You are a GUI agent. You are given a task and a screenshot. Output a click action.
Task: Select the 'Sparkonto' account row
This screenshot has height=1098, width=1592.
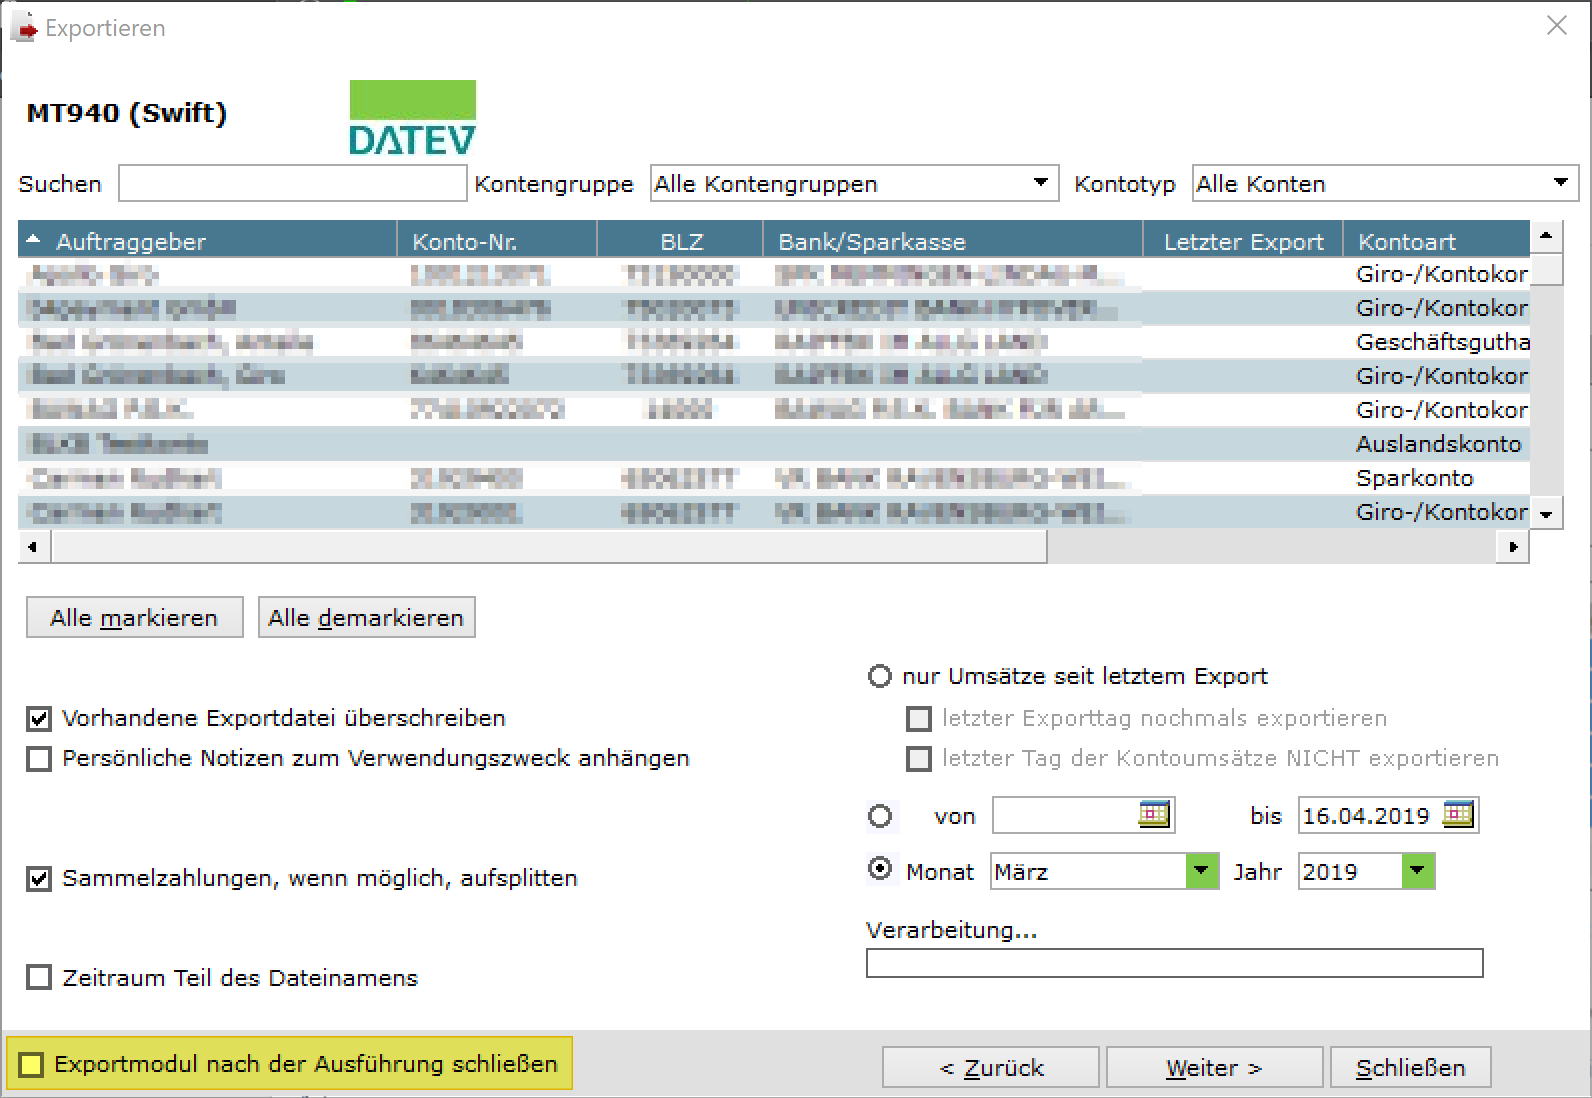point(774,478)
